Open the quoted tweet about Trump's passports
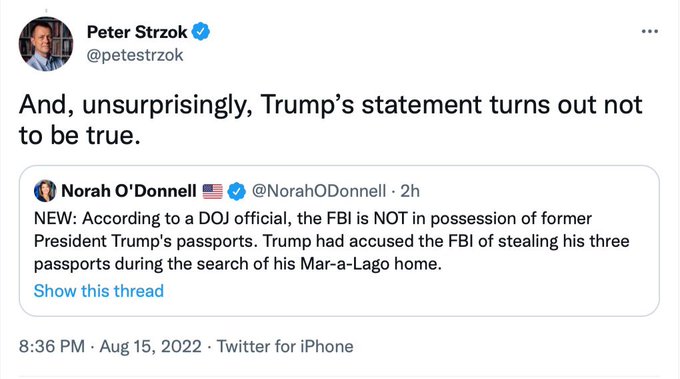This screenshot has height=379, width=680. click(339, 241)
